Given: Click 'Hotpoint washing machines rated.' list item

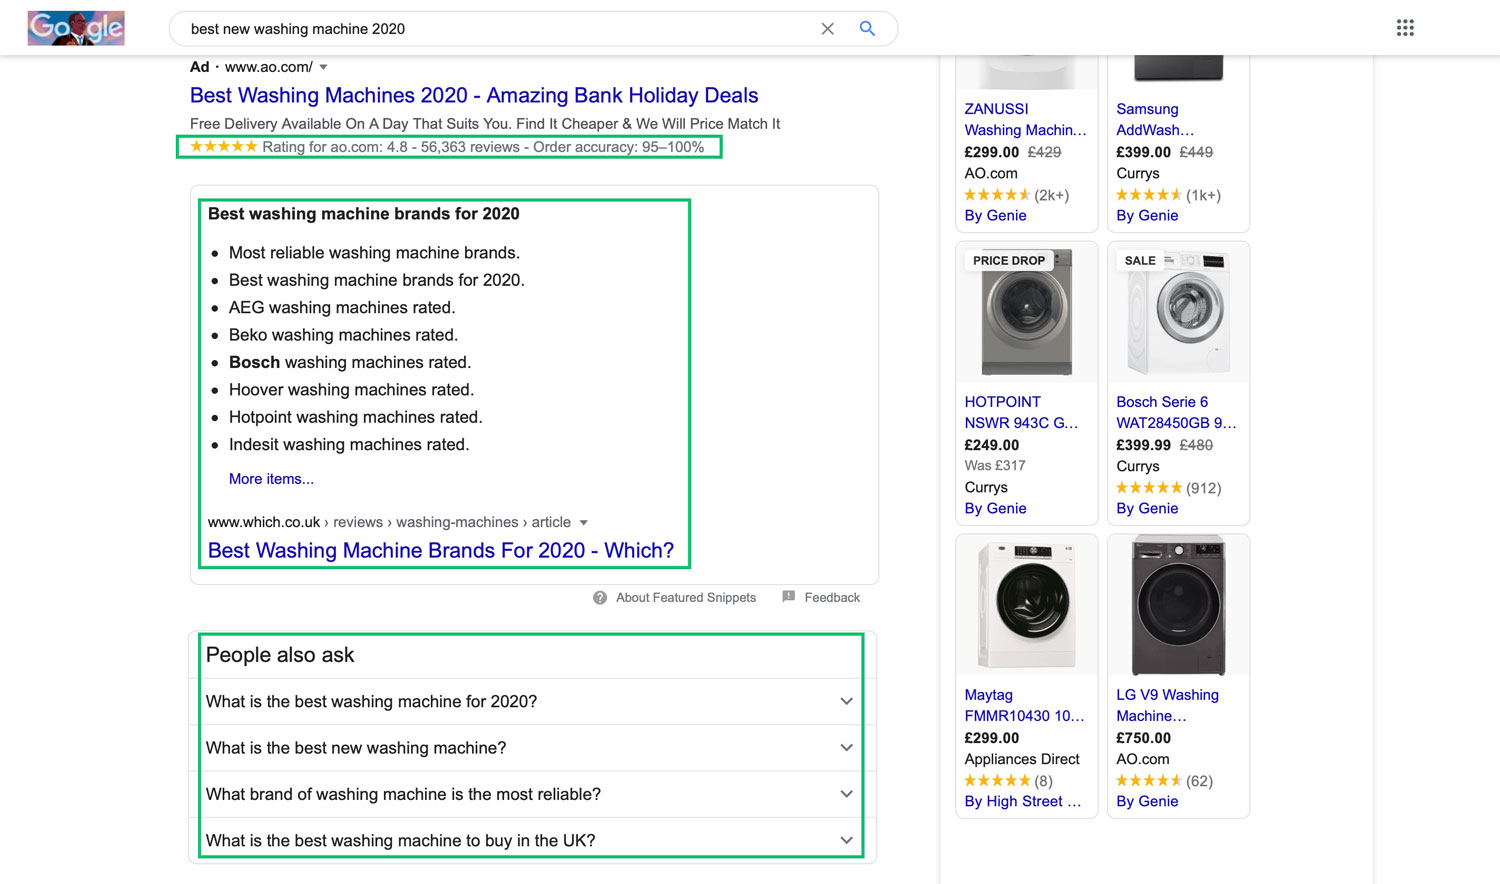Looking at the screenshot, I should tap(355, 417).
